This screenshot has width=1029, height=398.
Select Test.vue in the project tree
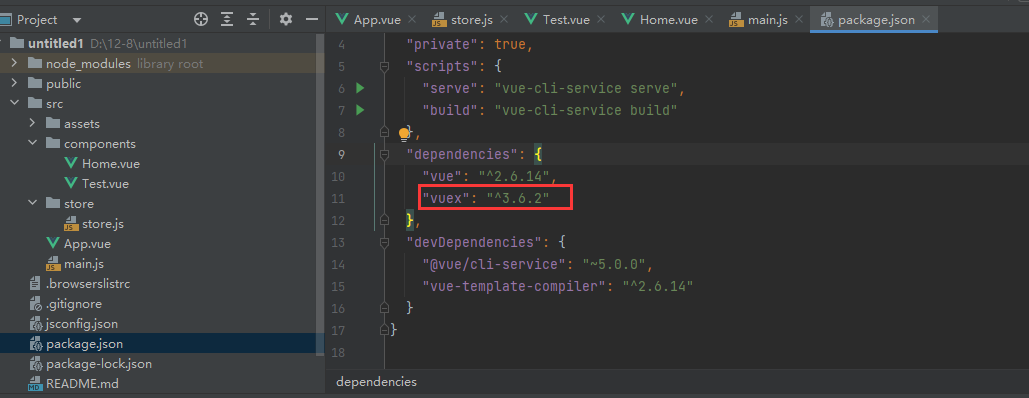click(105, 184)
